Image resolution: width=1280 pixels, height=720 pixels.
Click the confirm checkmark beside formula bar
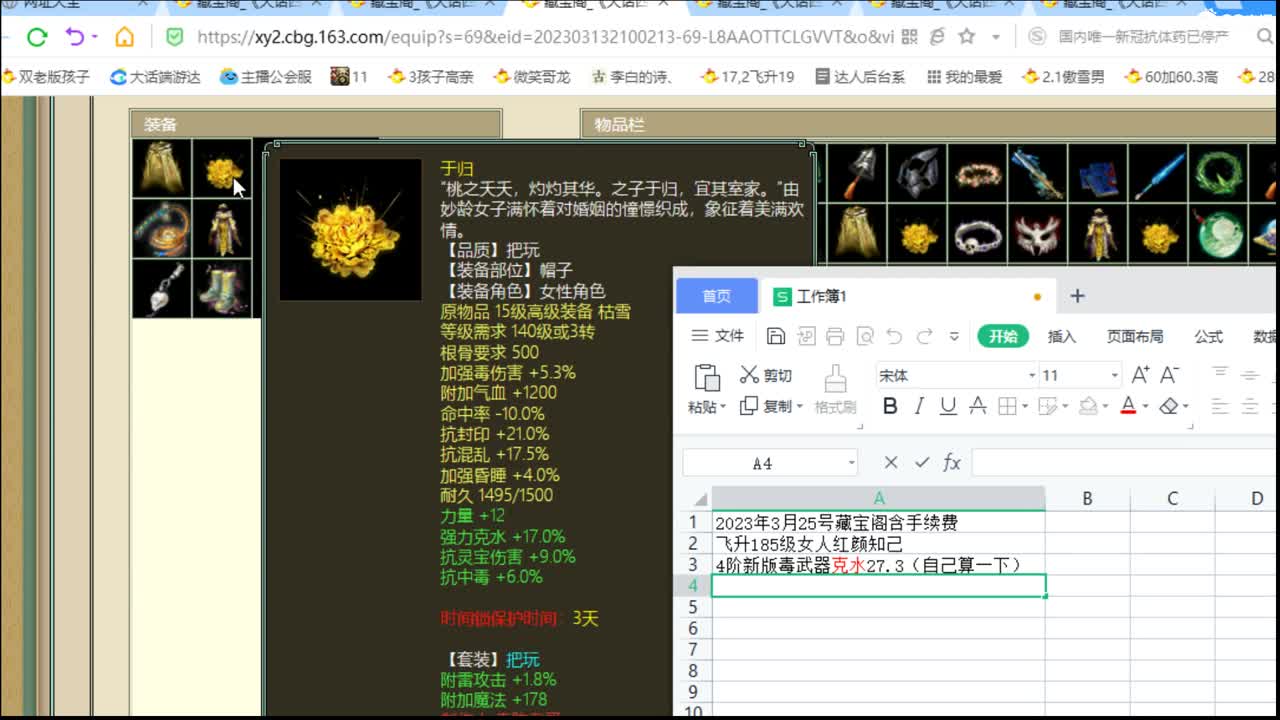(922, 462)
